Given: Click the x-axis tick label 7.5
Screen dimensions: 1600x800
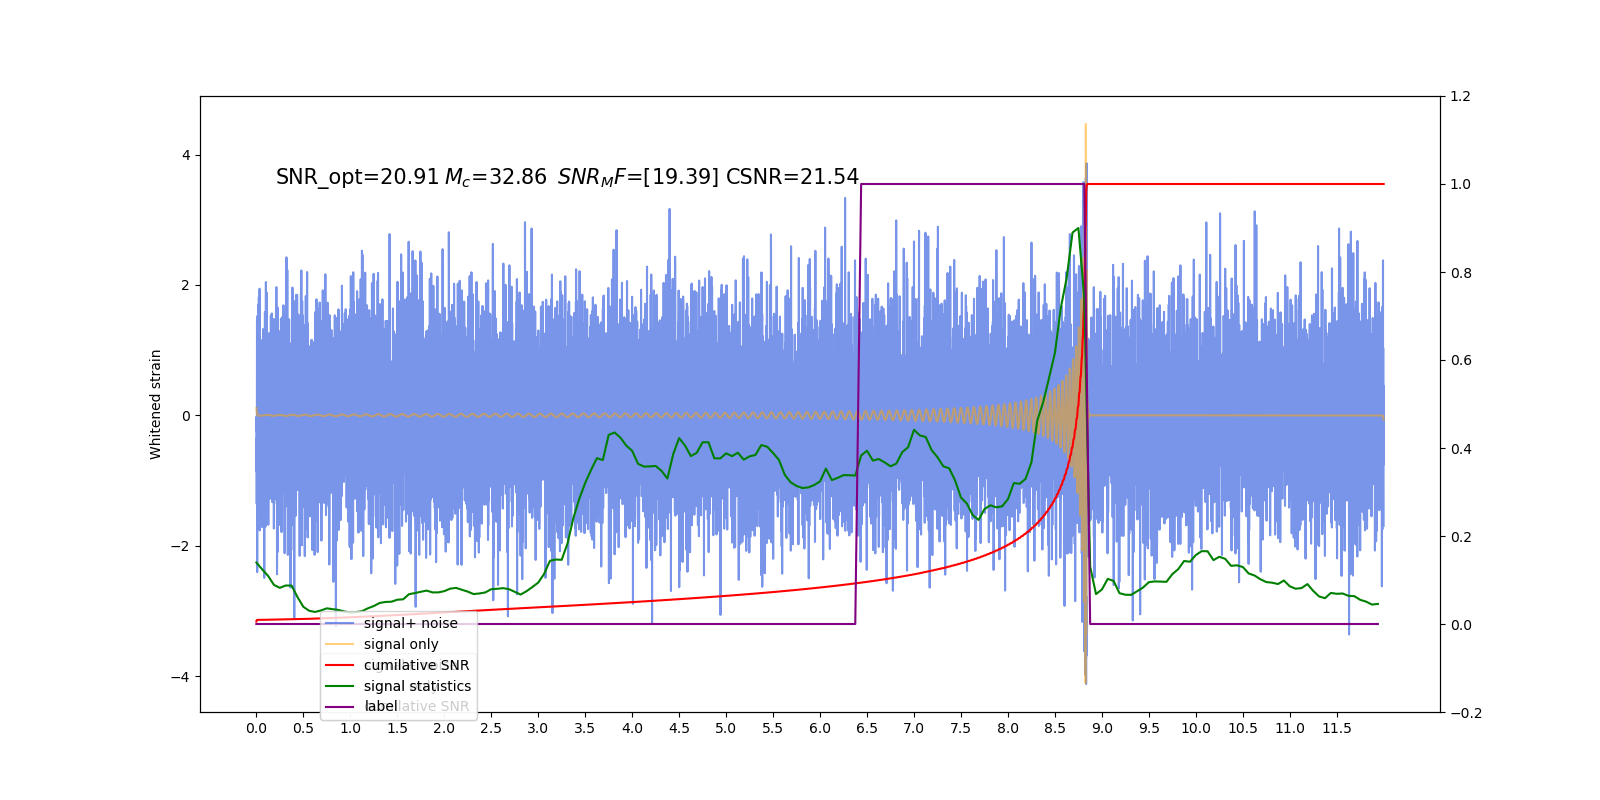Looking at the screenshot, I should (x=961, y=729).
